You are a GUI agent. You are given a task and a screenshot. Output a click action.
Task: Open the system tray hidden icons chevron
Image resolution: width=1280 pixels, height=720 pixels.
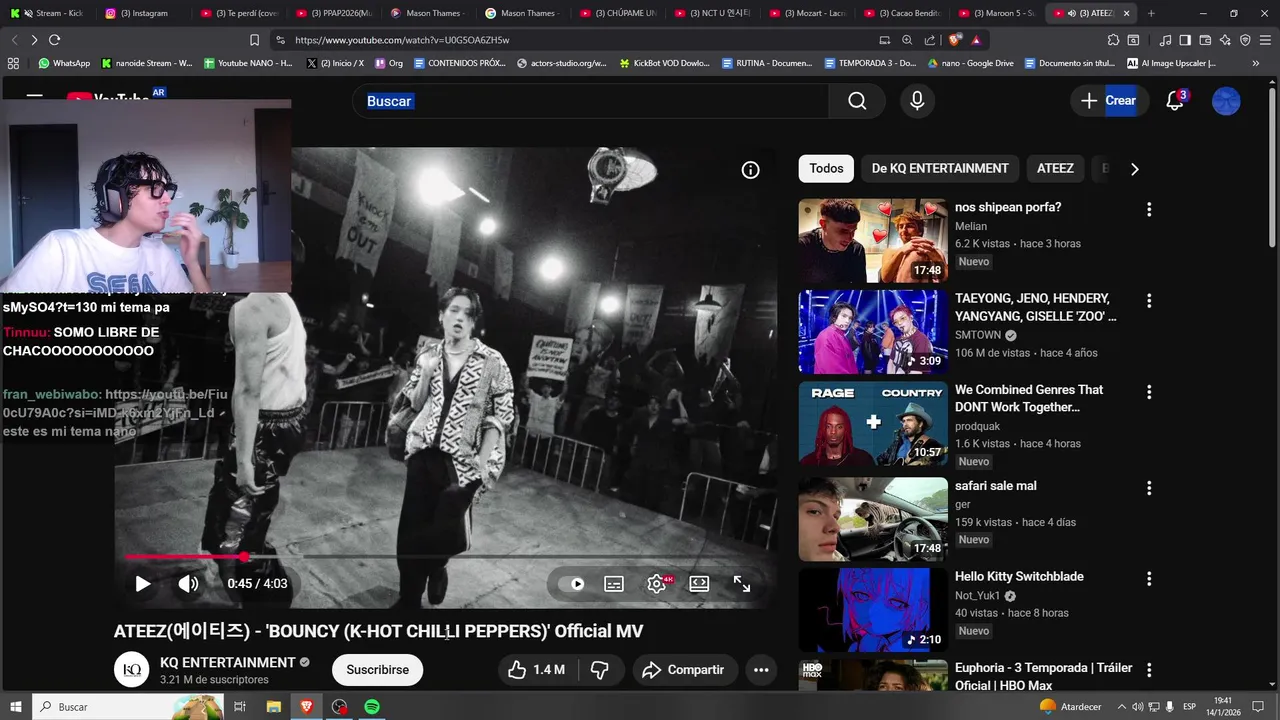(1120, 707)
